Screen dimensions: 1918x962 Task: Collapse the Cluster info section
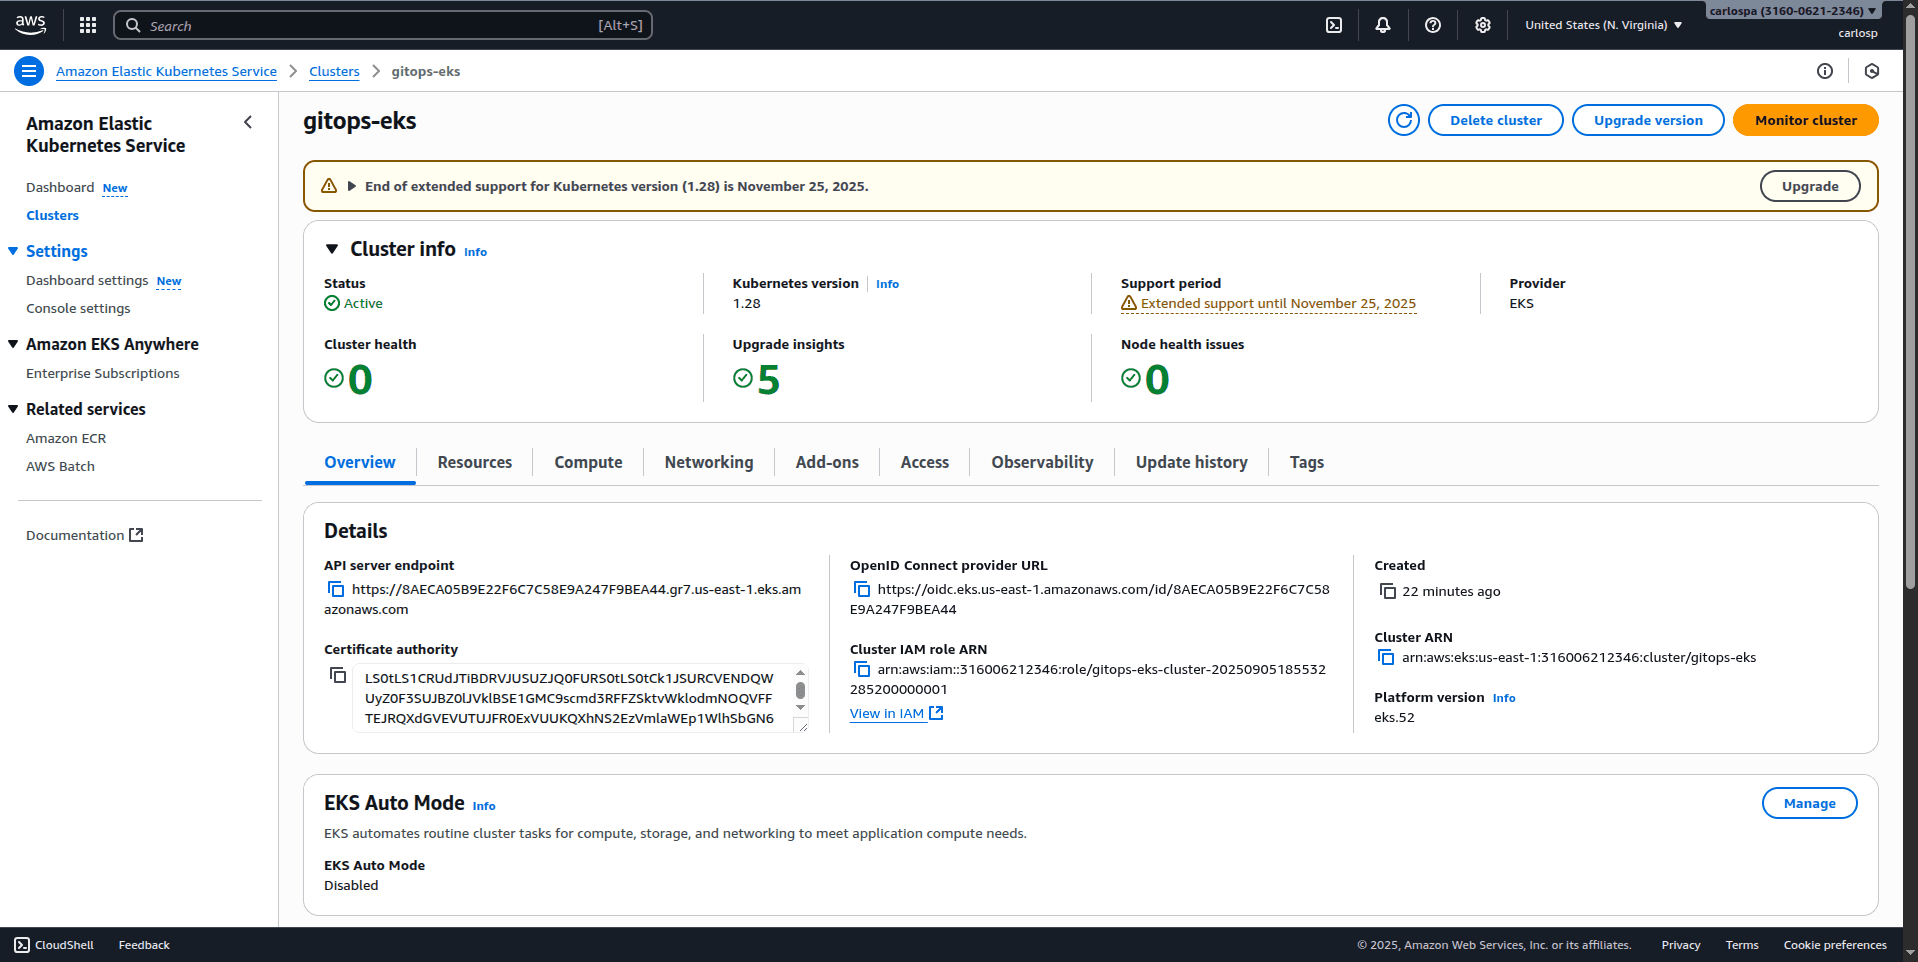coord(332,249)
